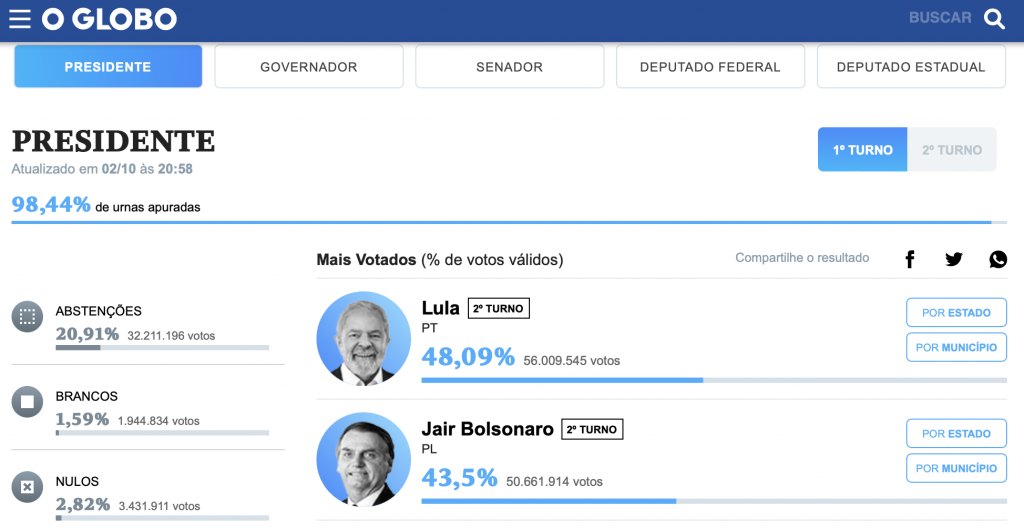The width and height of the screenshot is (1024, 528).
Task: Show Lula's results por Estado
Action: tap(956, 313)
